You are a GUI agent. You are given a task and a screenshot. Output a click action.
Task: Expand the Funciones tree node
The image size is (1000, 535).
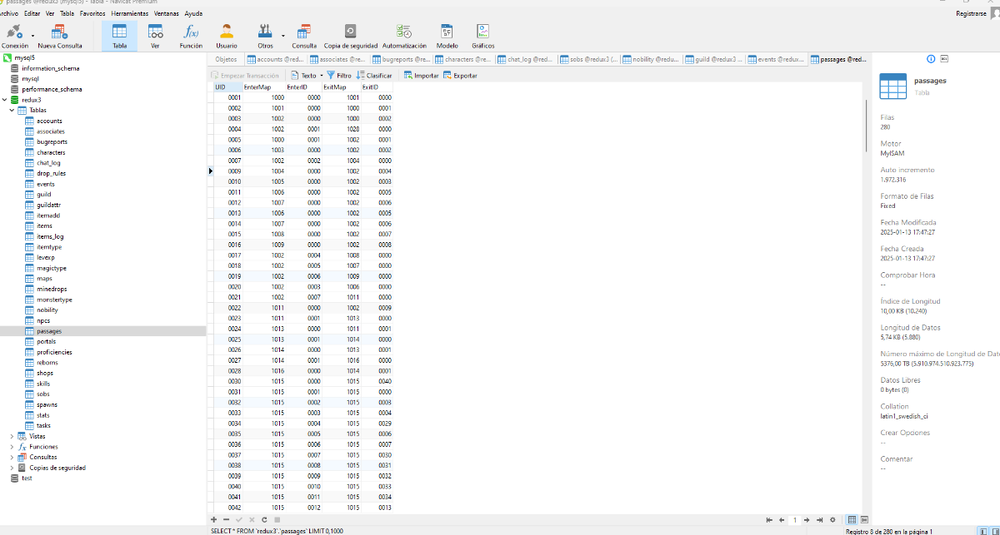pos(12,446)
